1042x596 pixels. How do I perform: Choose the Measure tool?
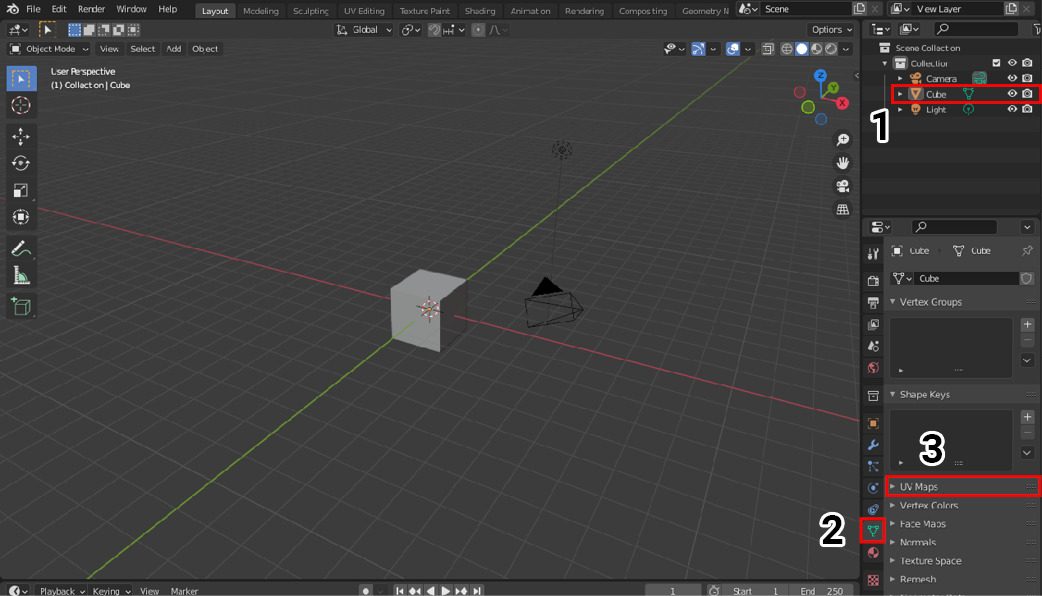click(21, 275)
